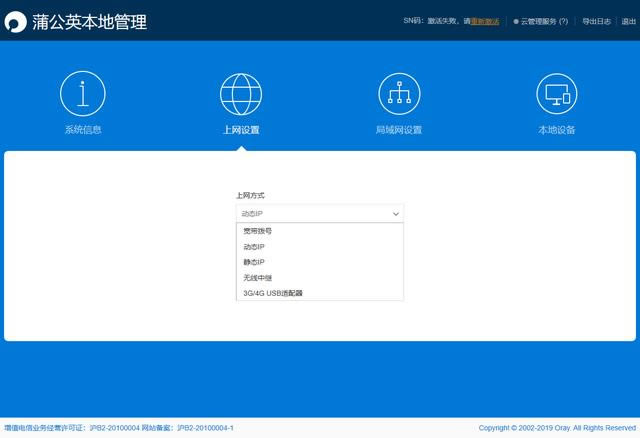Switch to 系统信息 tab label
640x438 pixels.
[83, 130]
